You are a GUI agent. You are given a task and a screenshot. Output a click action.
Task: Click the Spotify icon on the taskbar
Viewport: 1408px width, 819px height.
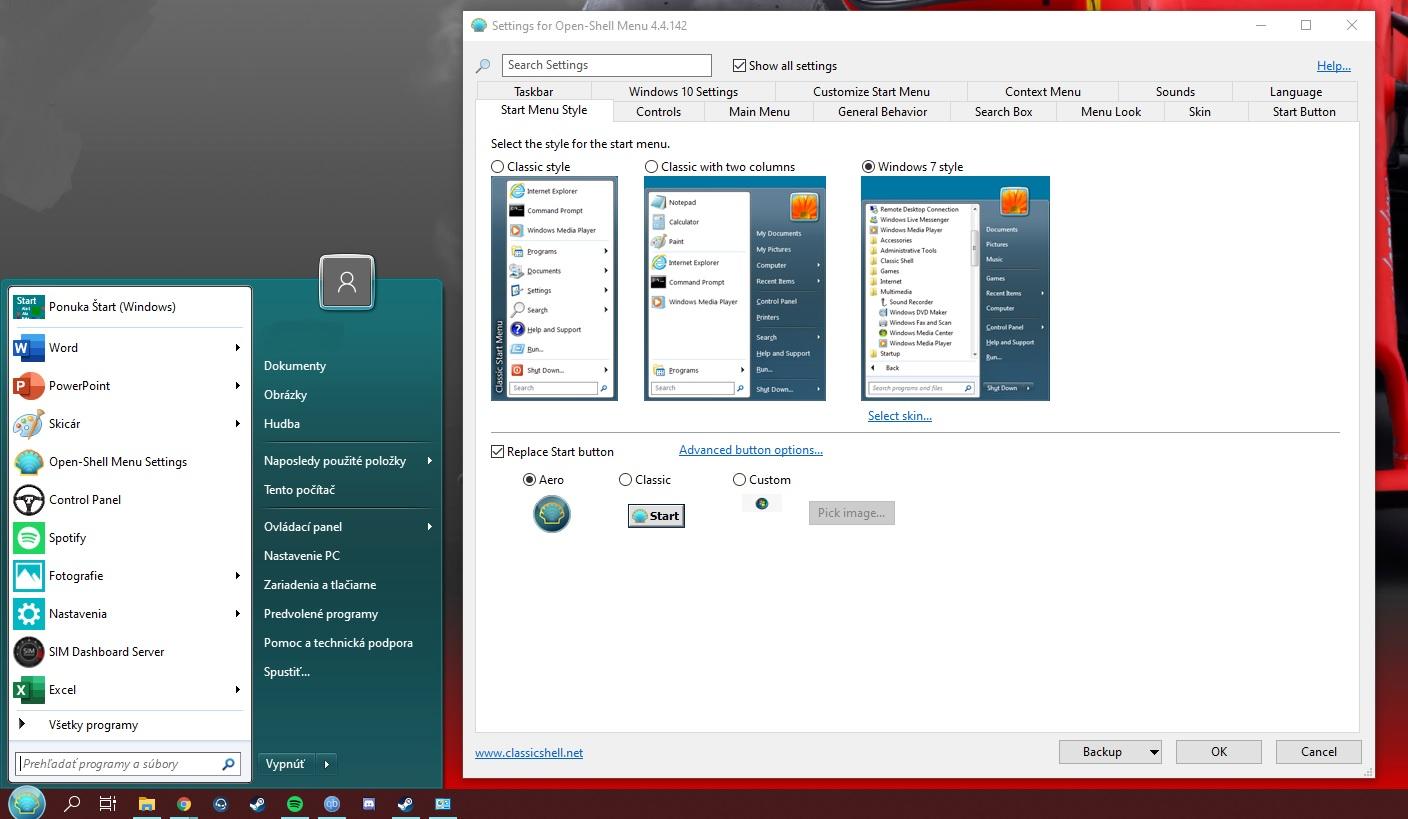point(294,803)
